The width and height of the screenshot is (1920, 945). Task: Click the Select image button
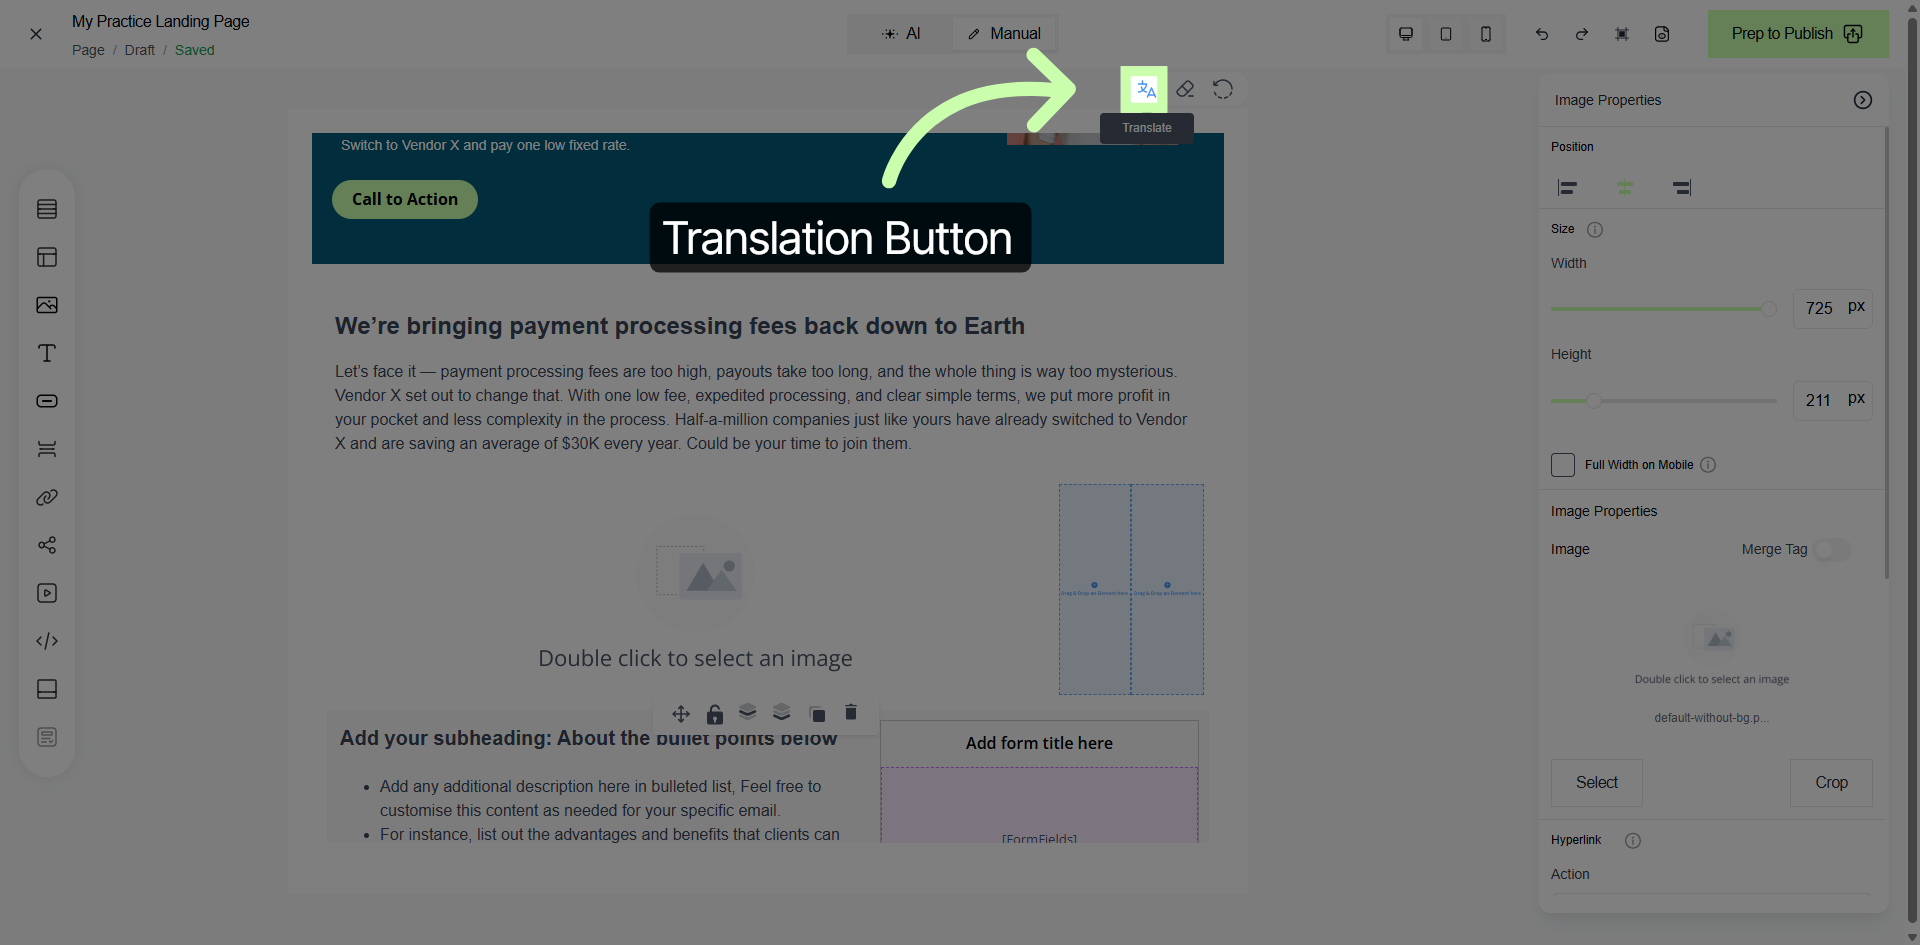1597,783
